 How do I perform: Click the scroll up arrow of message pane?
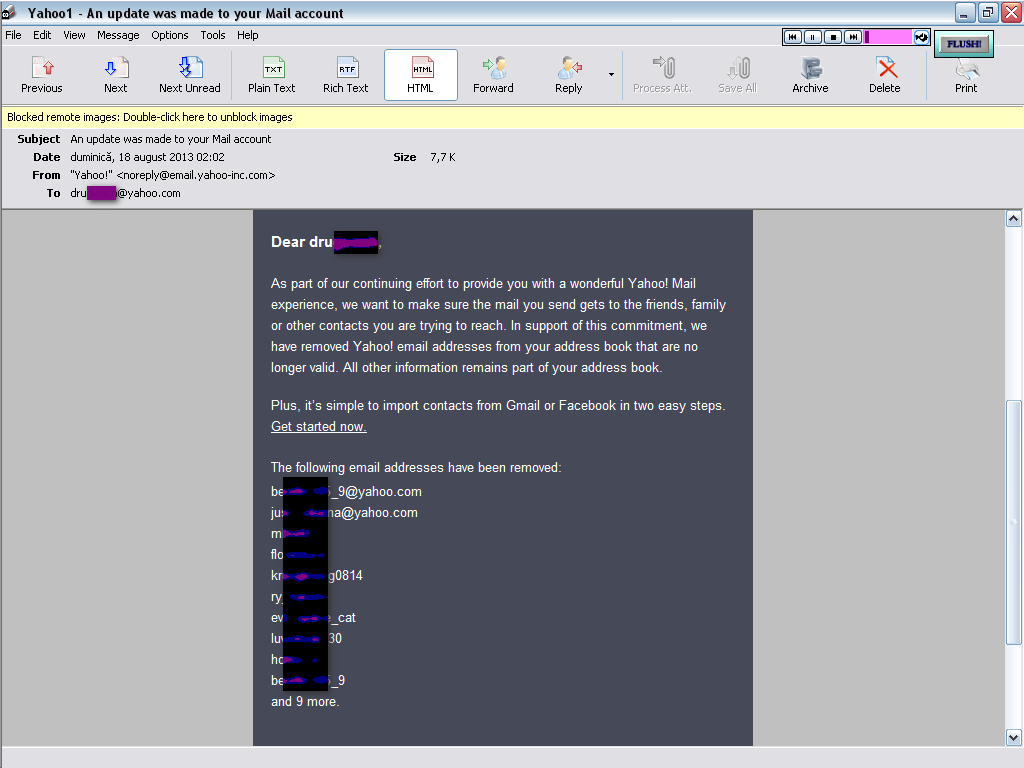(1014, 219)
